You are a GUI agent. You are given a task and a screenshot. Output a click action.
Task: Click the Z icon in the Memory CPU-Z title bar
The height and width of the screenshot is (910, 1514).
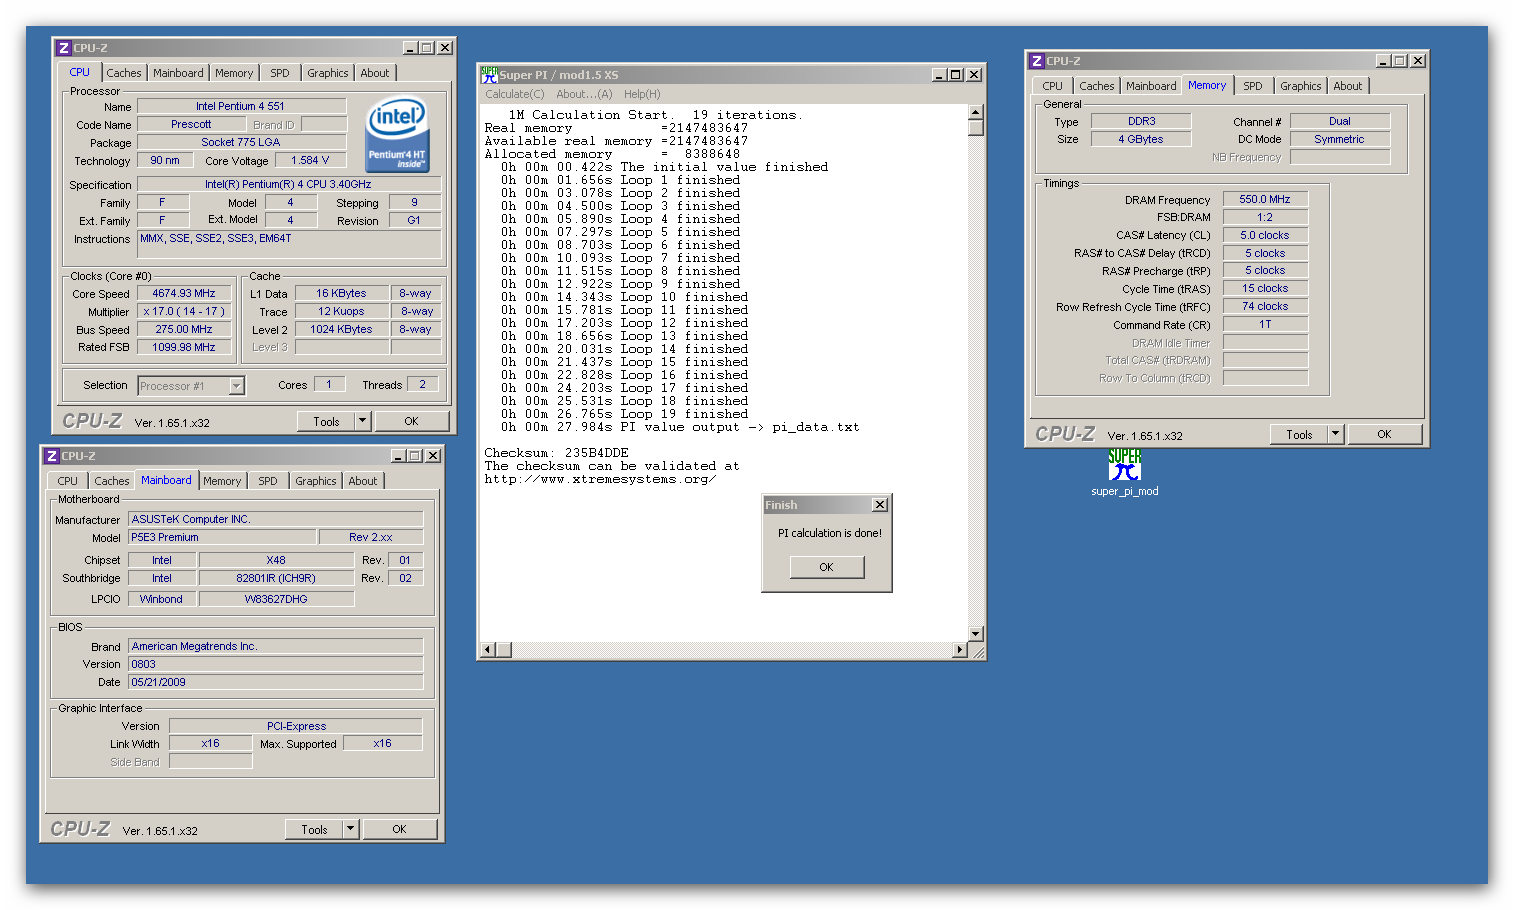tap(1036, 61)
